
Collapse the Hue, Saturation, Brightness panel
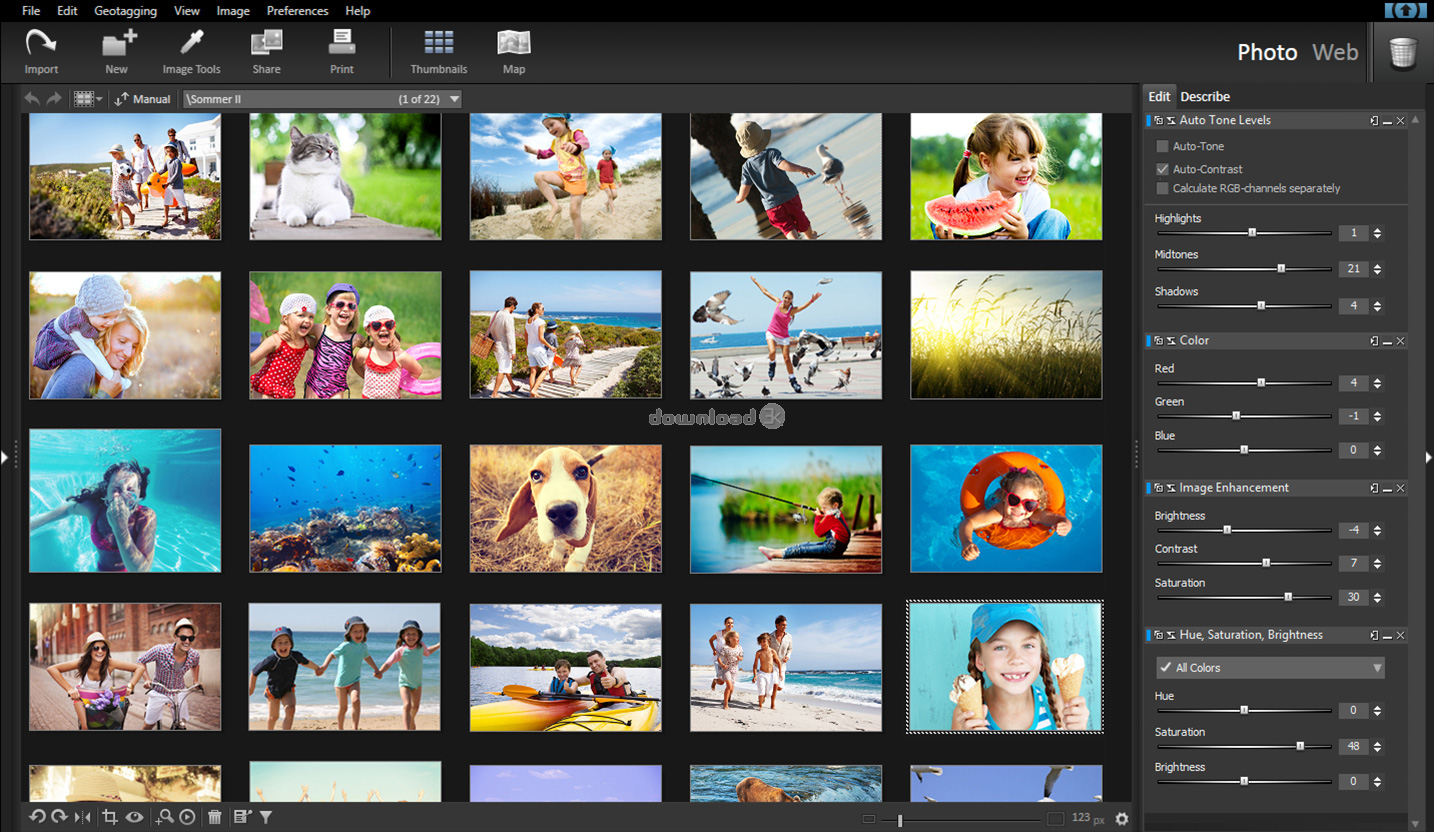1387,635
